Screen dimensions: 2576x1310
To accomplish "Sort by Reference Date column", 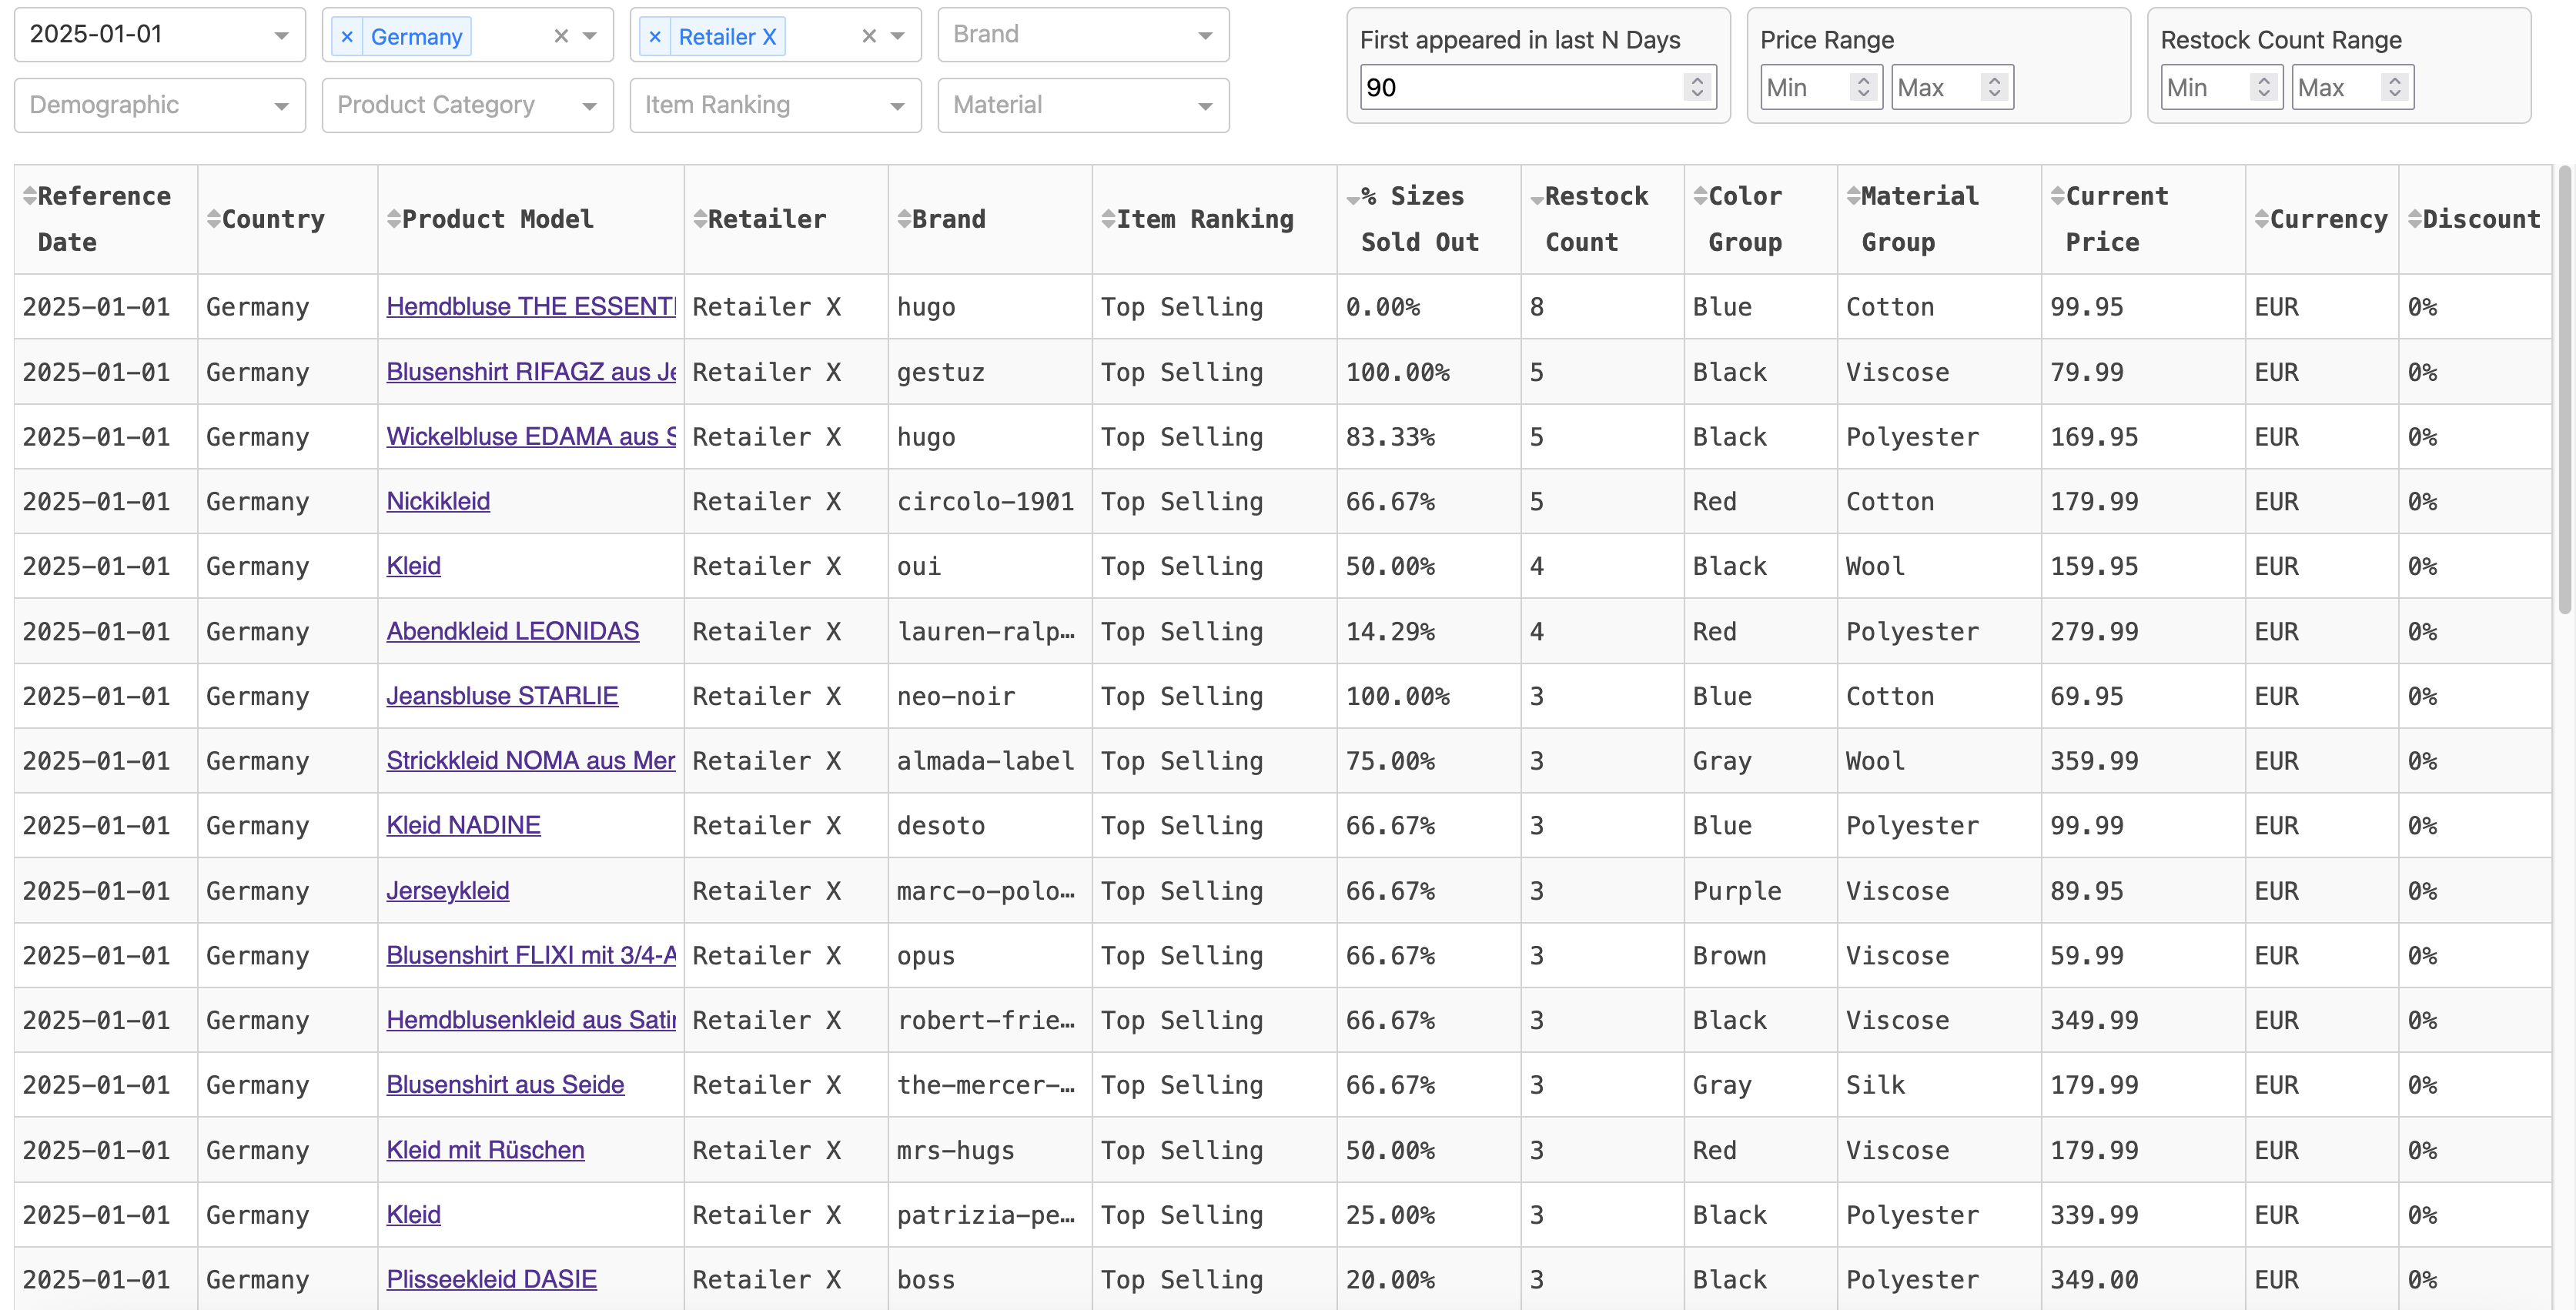I will (x=30, y=196).
